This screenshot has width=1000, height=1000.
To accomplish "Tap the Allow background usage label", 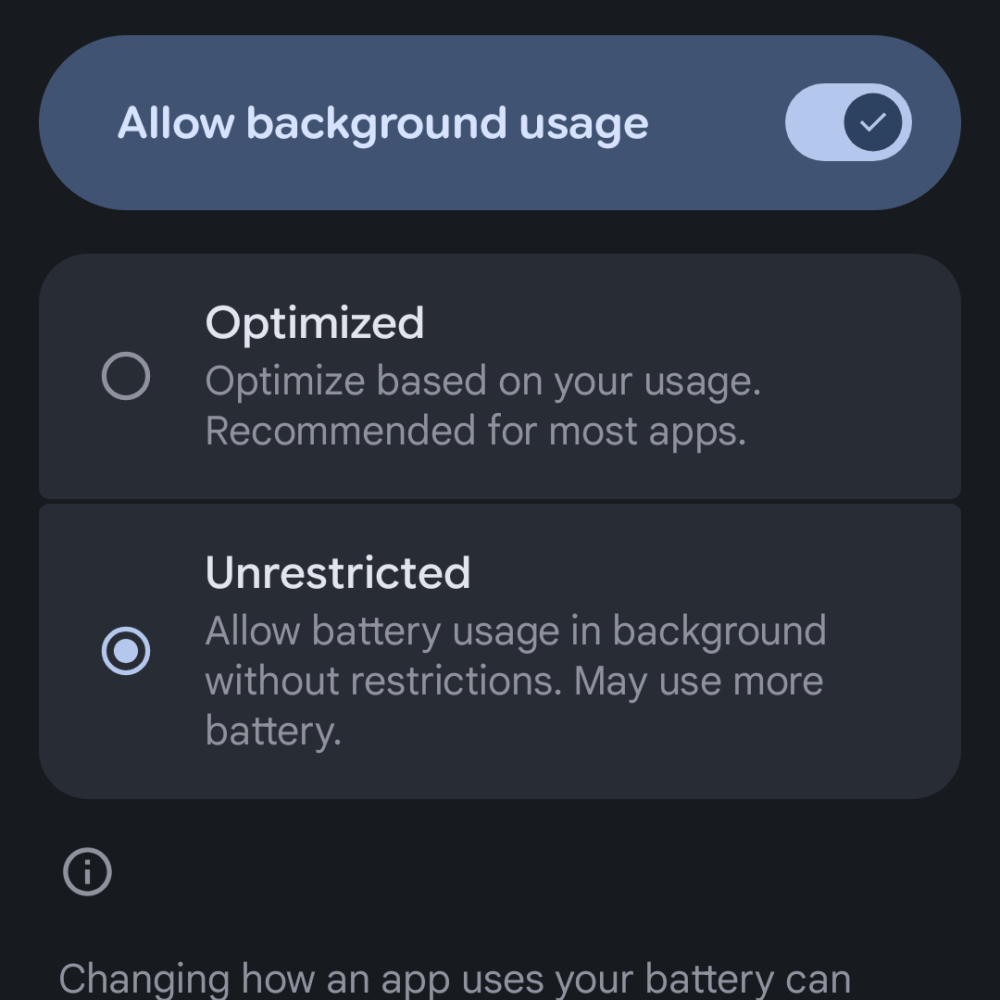I will [x=383, y=123].
